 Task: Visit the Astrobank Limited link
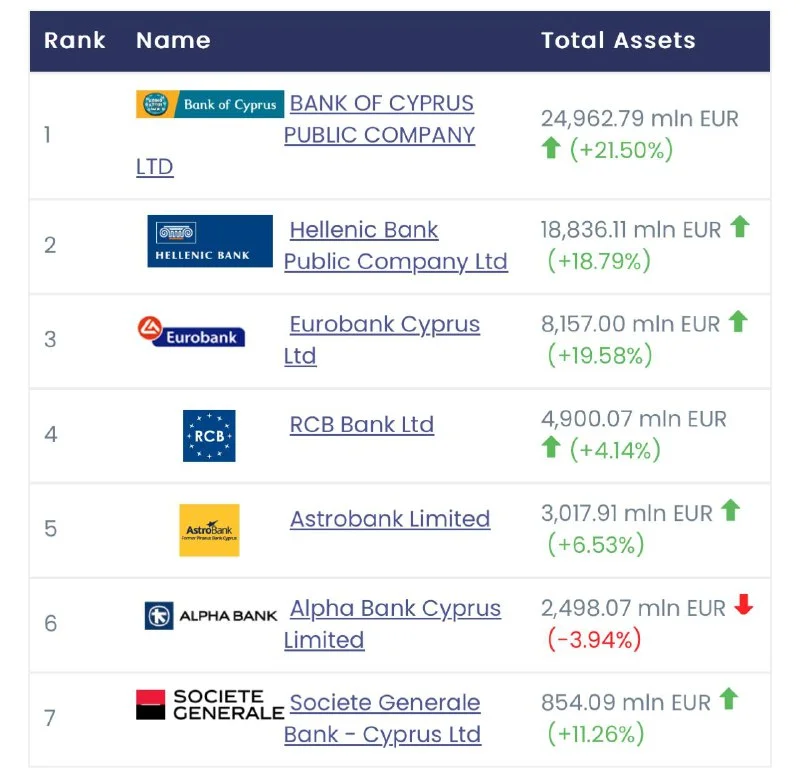[x=389, y=519]
